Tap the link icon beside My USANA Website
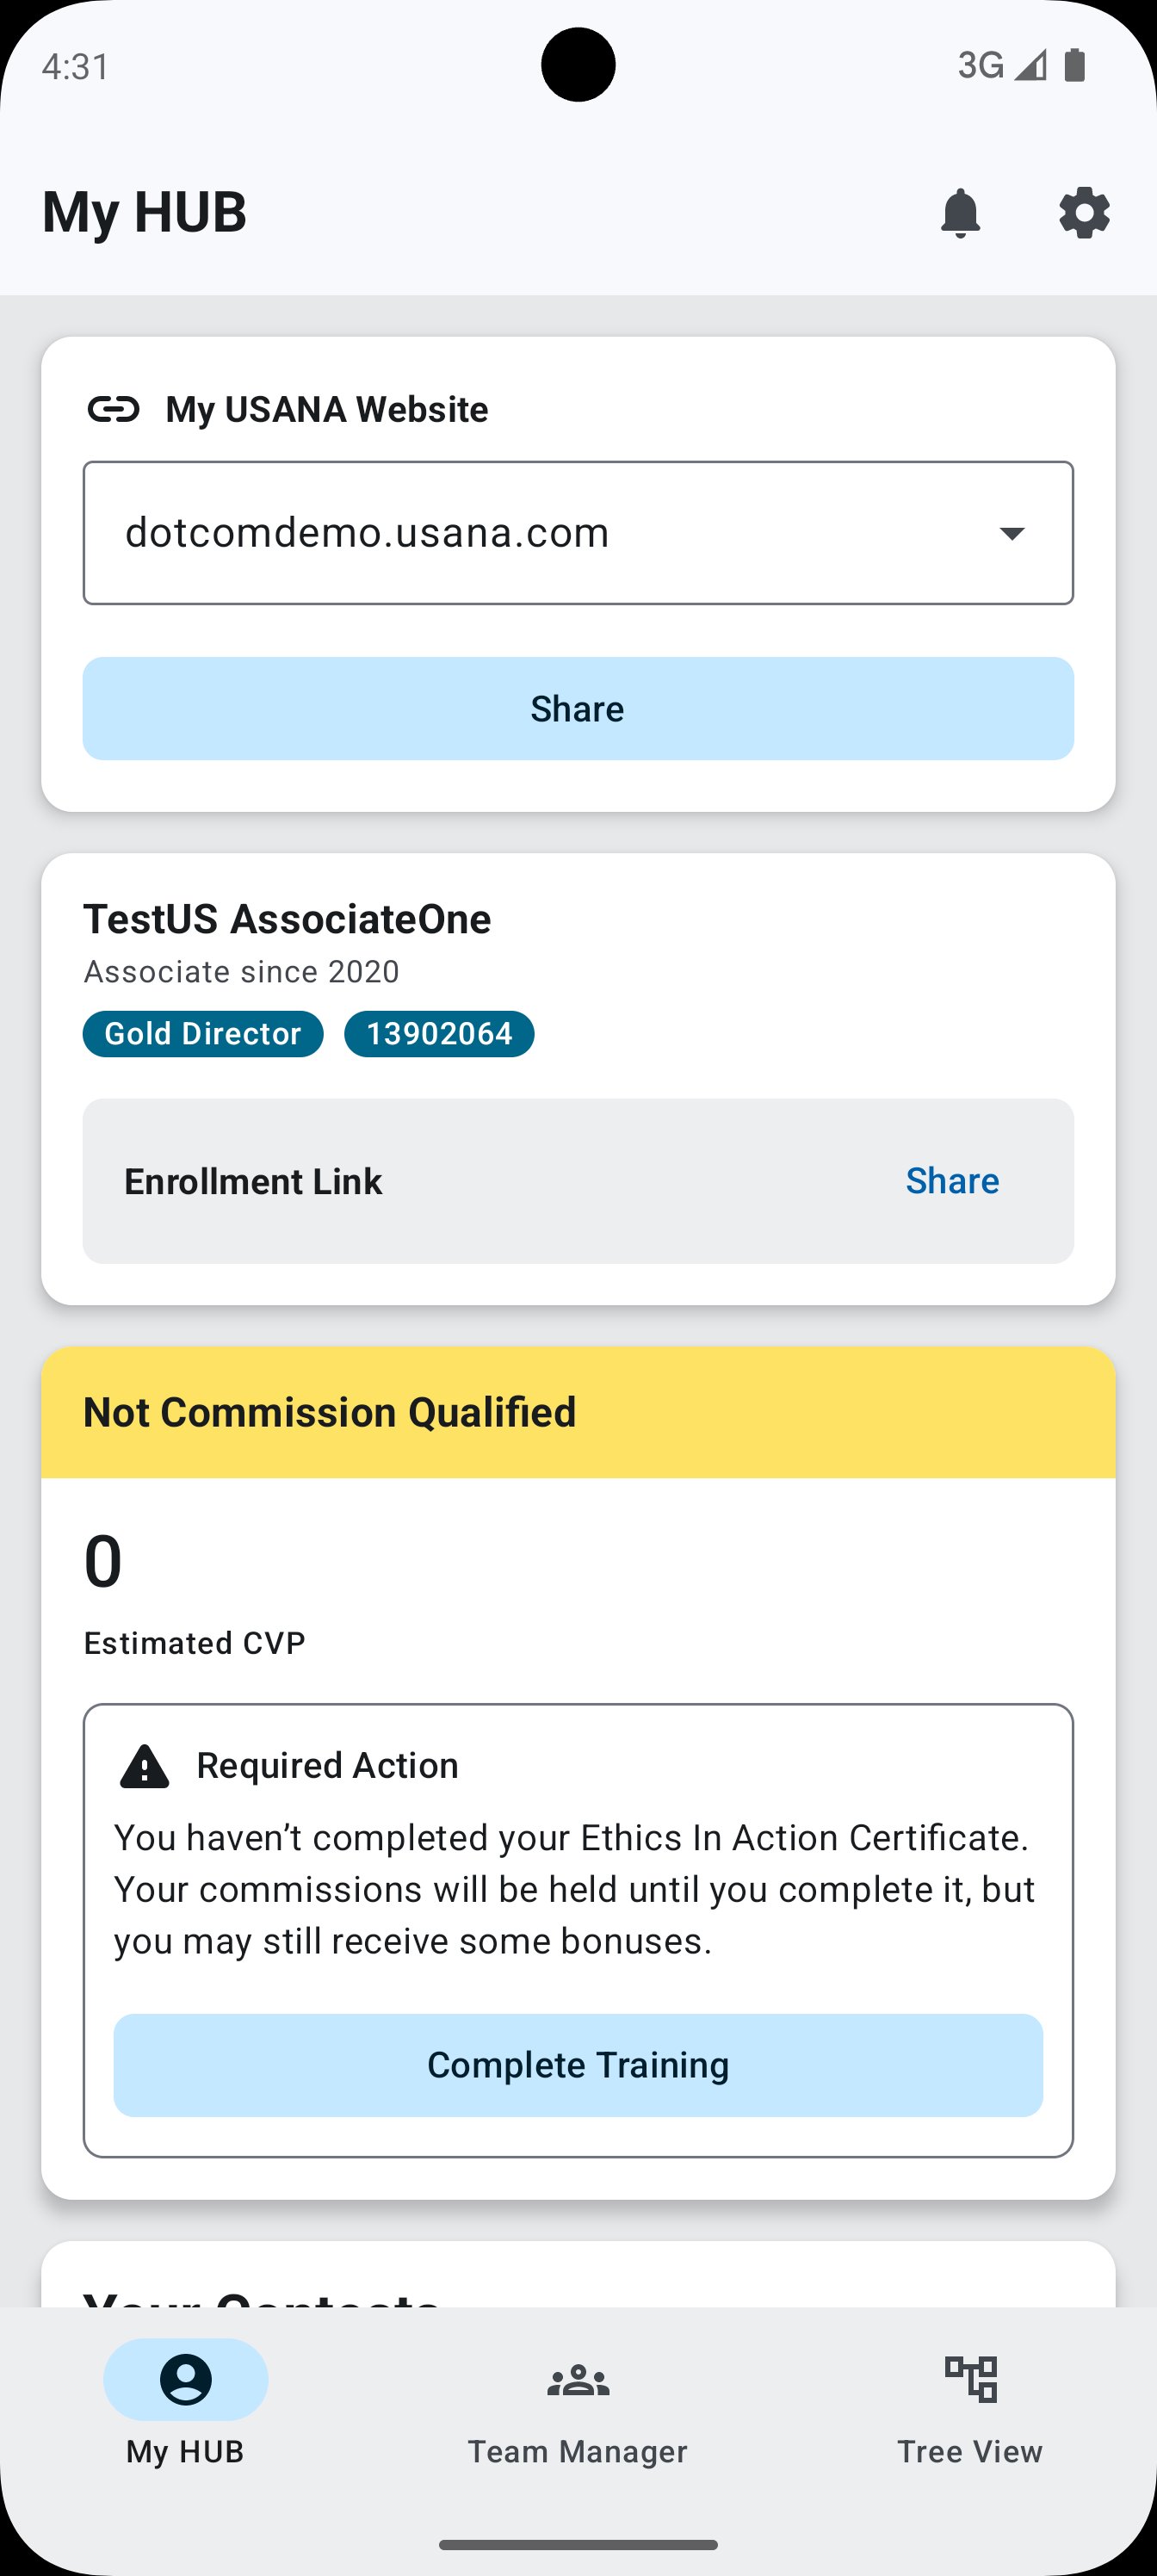Viewport: 1157px width, 2576px height. [x=113, y=409]
